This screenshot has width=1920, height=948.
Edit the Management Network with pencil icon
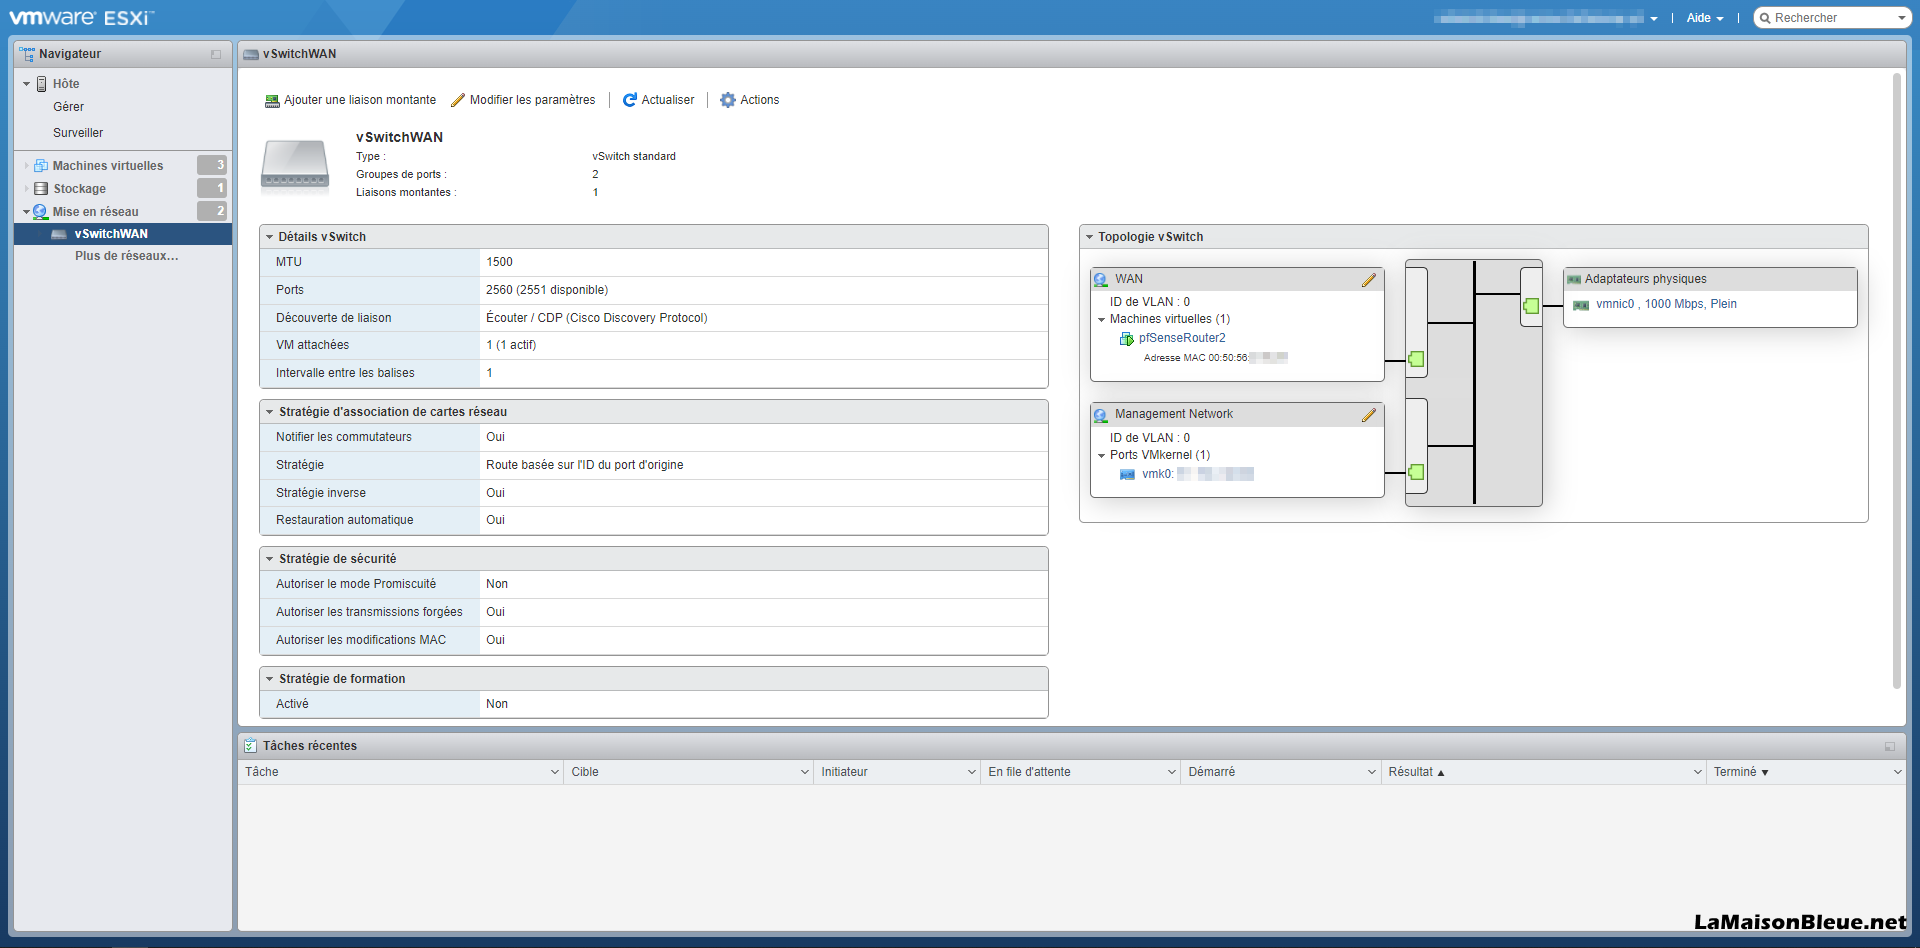[1369, 415]
